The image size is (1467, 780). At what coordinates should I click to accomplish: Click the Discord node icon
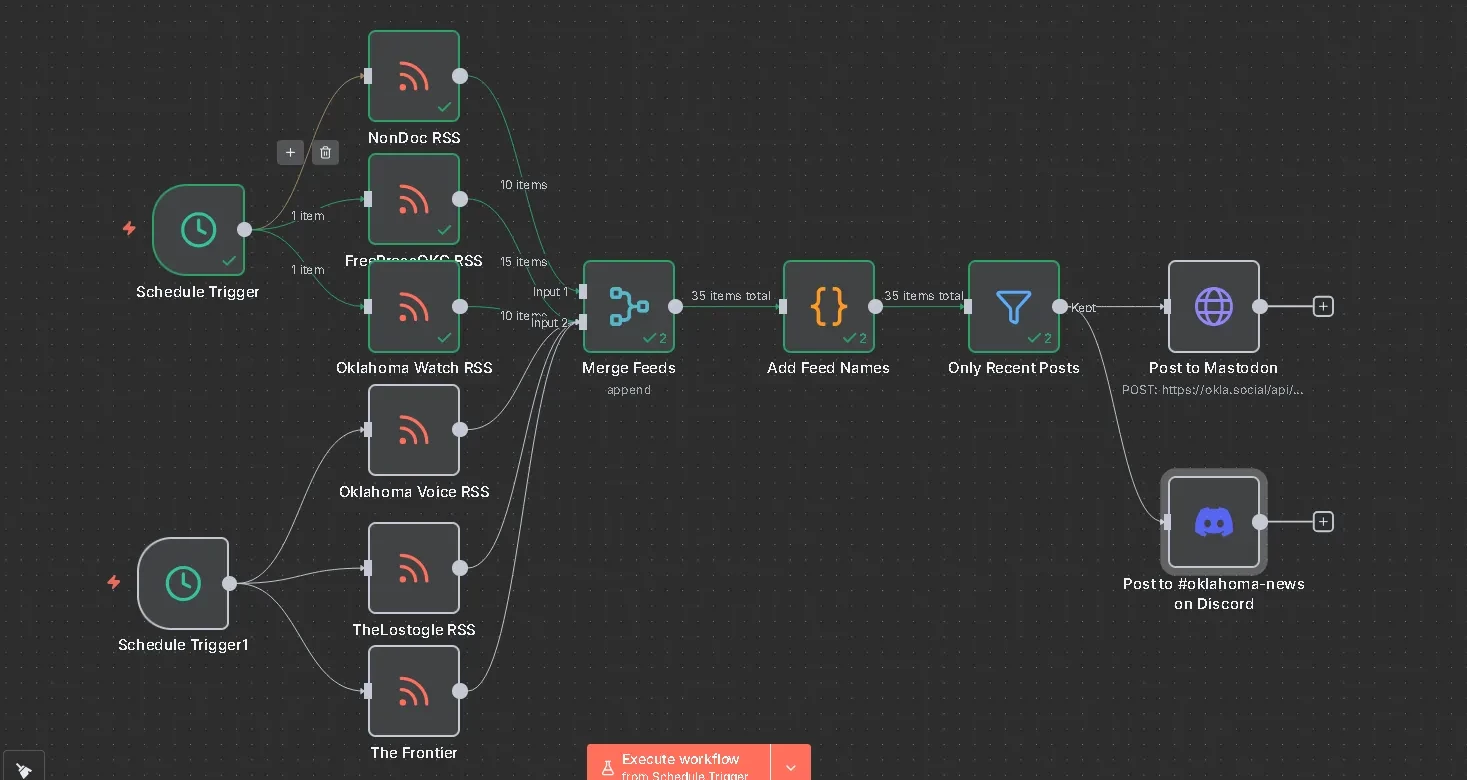coord(1213,522)
